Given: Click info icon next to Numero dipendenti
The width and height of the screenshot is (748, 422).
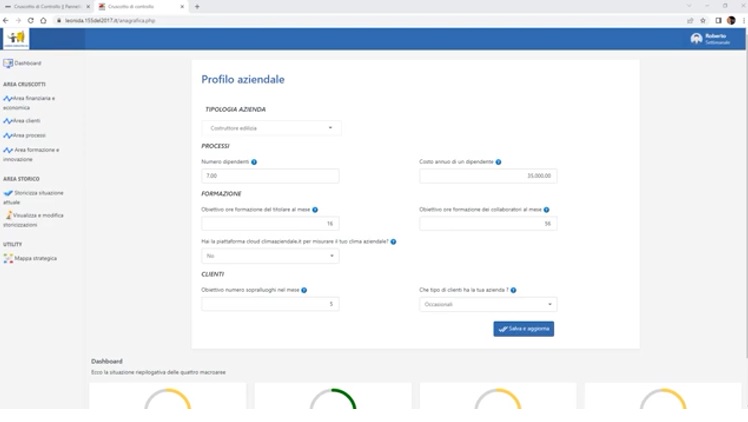Looking at the screenshot, I should [x=254, y=161].
